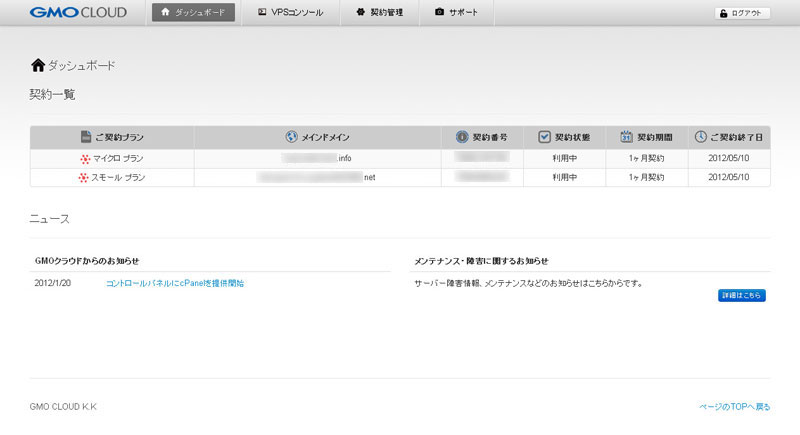Image resolution: width=800 pixels, height=435 pixels.
Task: Go to the サポート tab
Action: [456, 13]
